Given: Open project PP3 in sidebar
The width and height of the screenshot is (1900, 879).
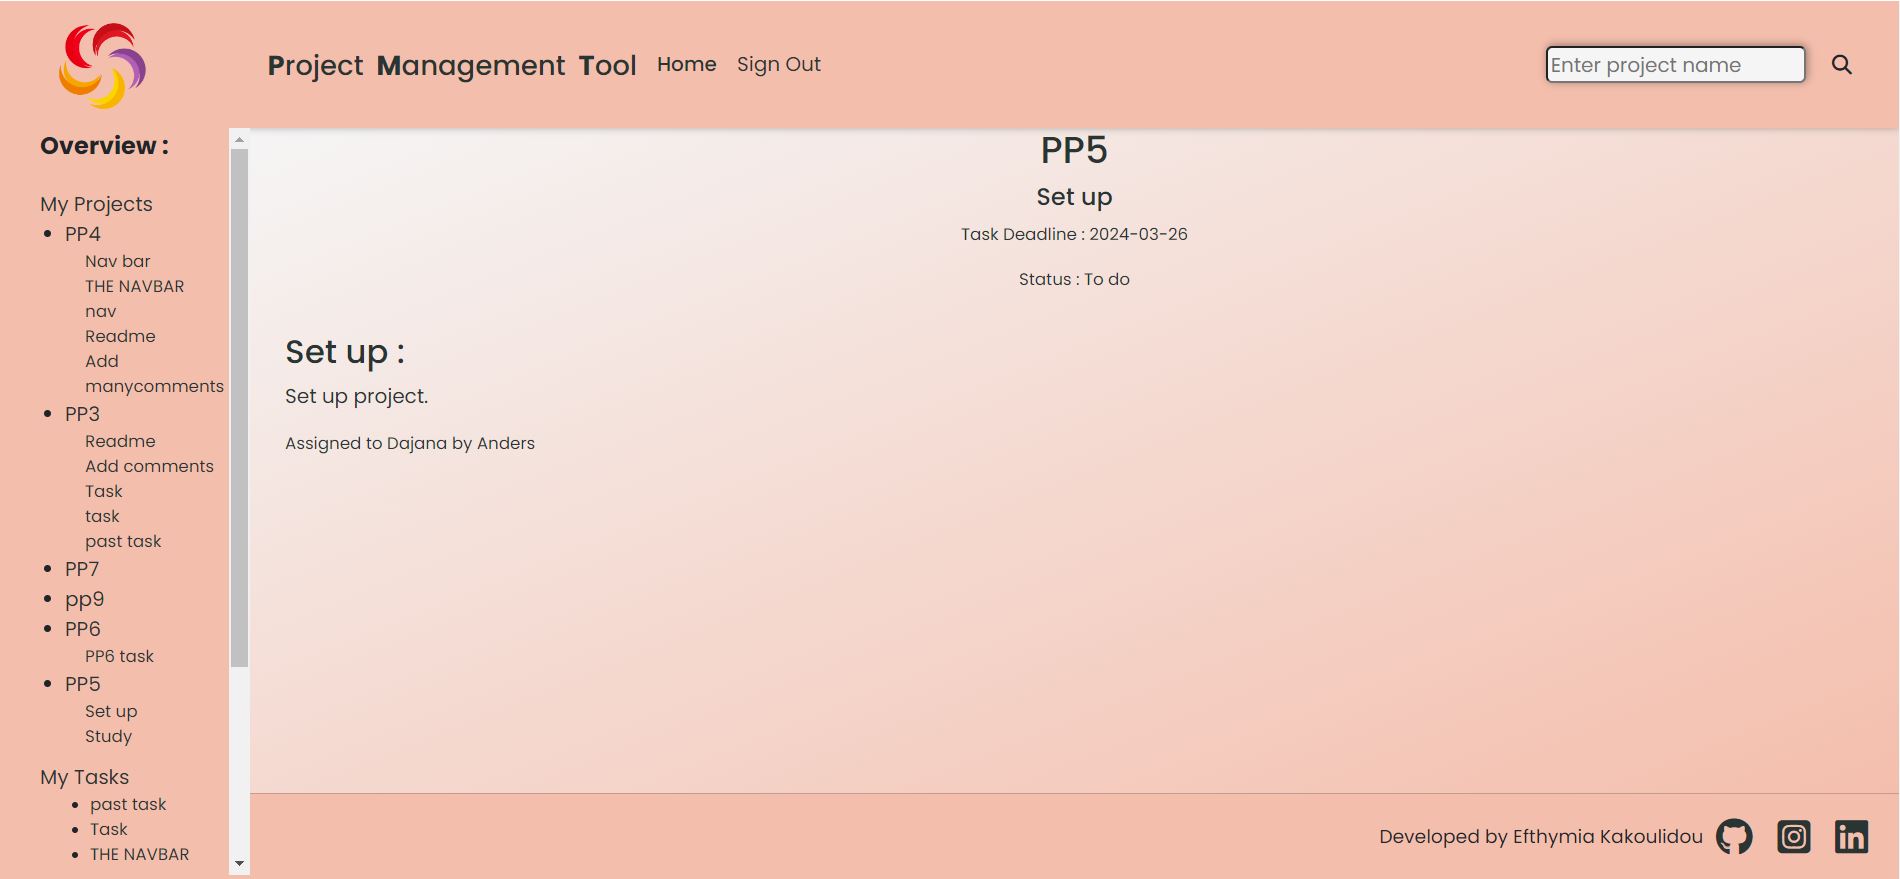Looking at the screenshot, I should 82,414.
